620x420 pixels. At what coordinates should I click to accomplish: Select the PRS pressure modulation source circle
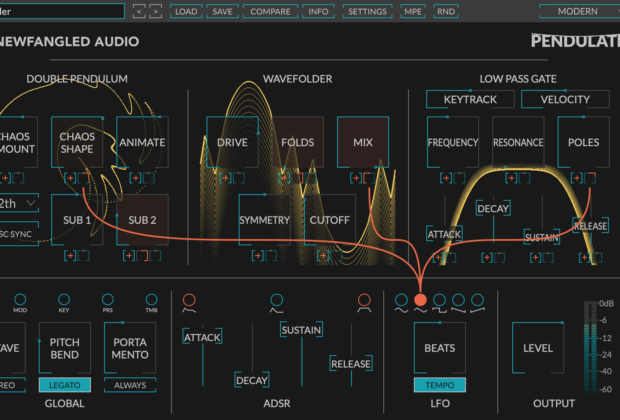pyautogui.click(x=108, y=299)
